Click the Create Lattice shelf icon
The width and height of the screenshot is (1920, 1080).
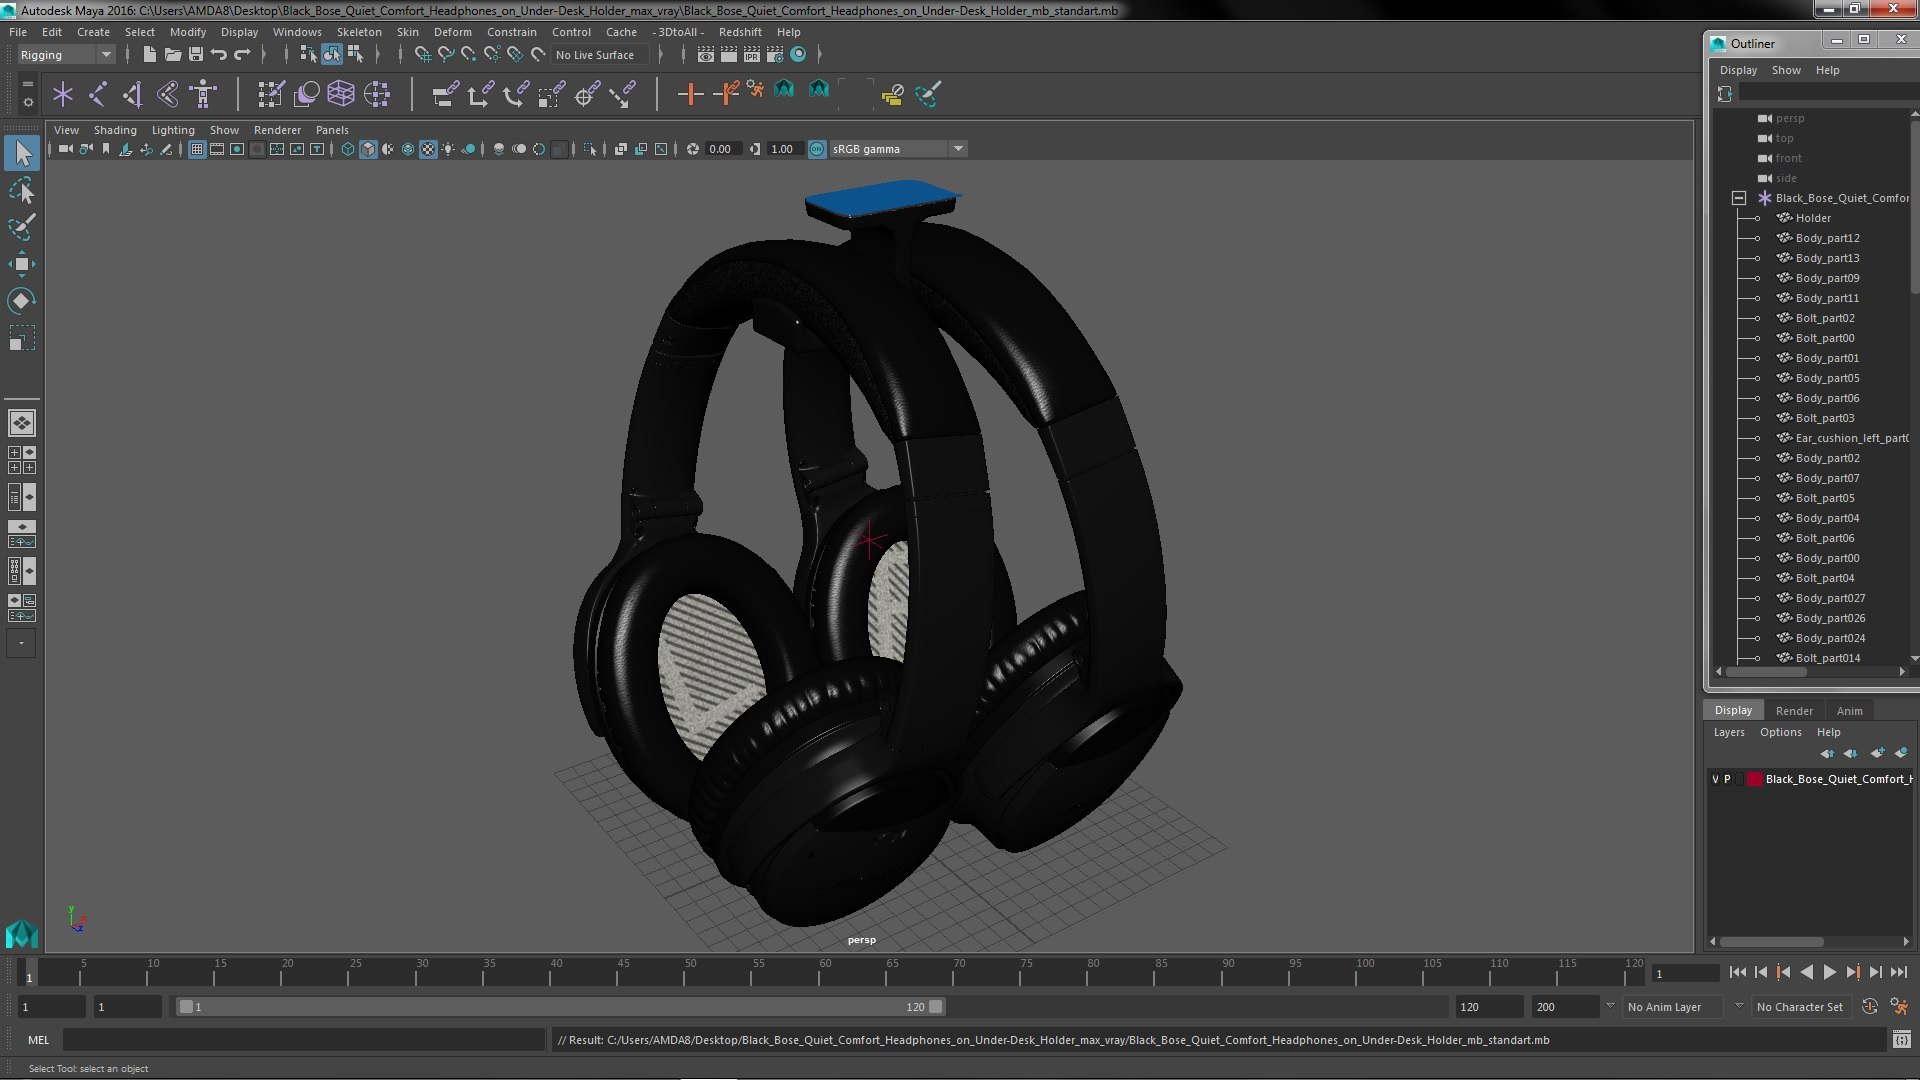click(341, 94)
